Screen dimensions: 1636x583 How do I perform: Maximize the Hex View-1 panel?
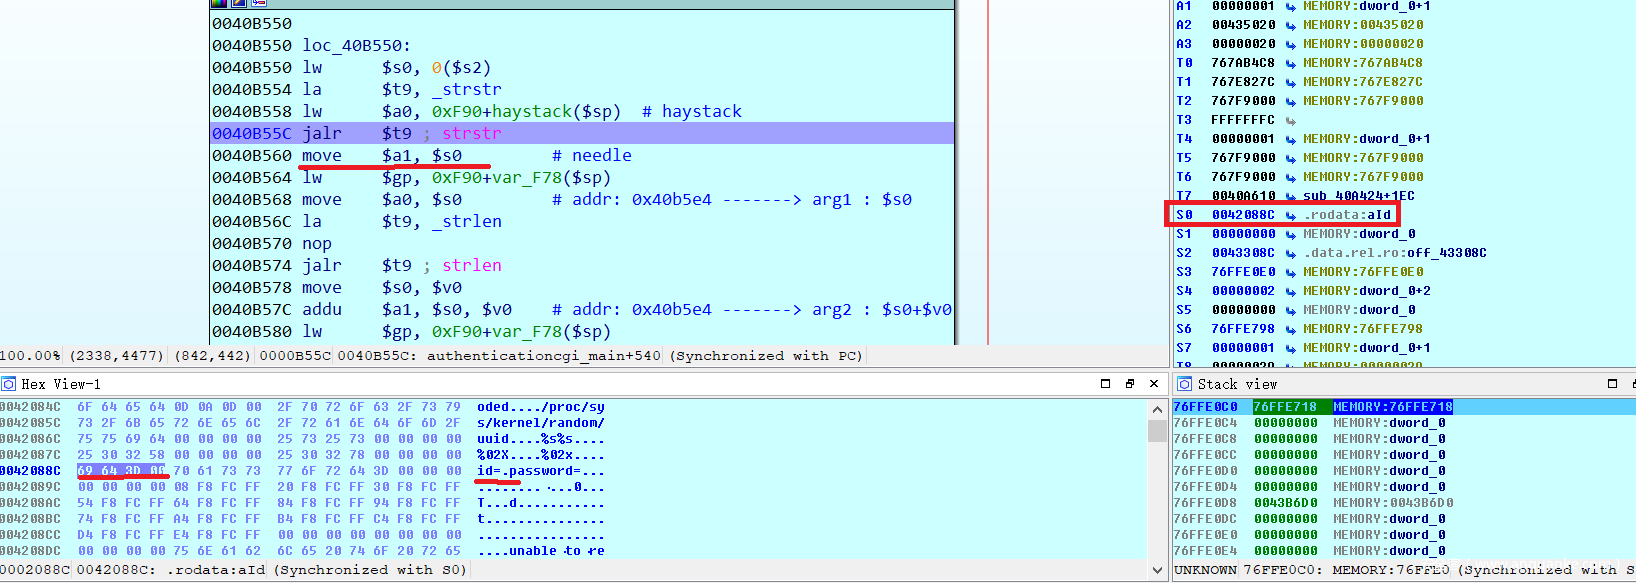(x=1105, y=384)
